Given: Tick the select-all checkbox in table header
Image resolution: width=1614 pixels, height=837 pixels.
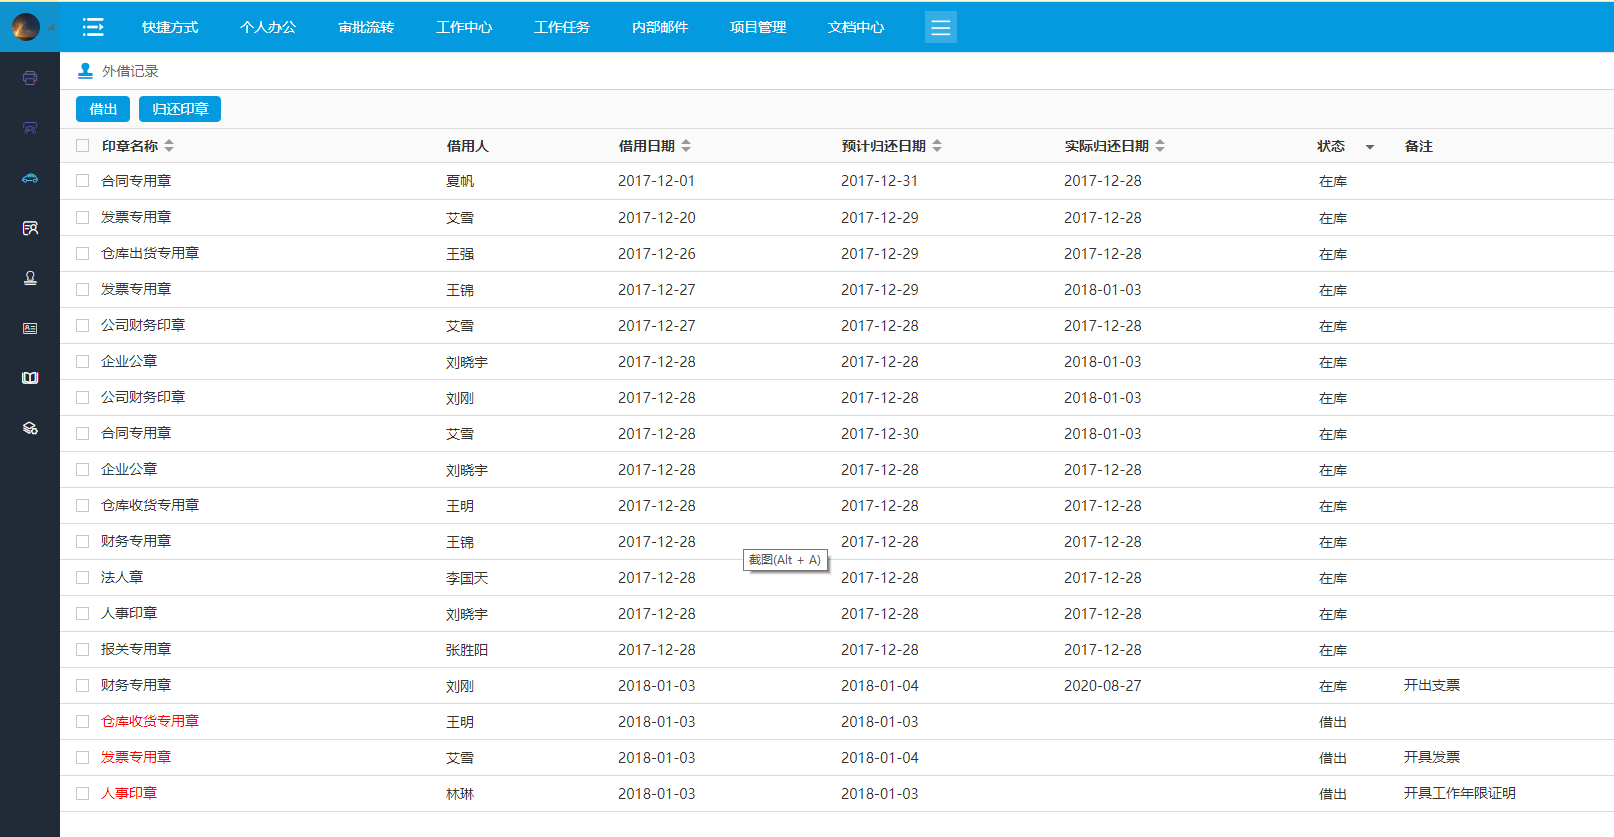Looking at the screenshot, I should [83, 146].
